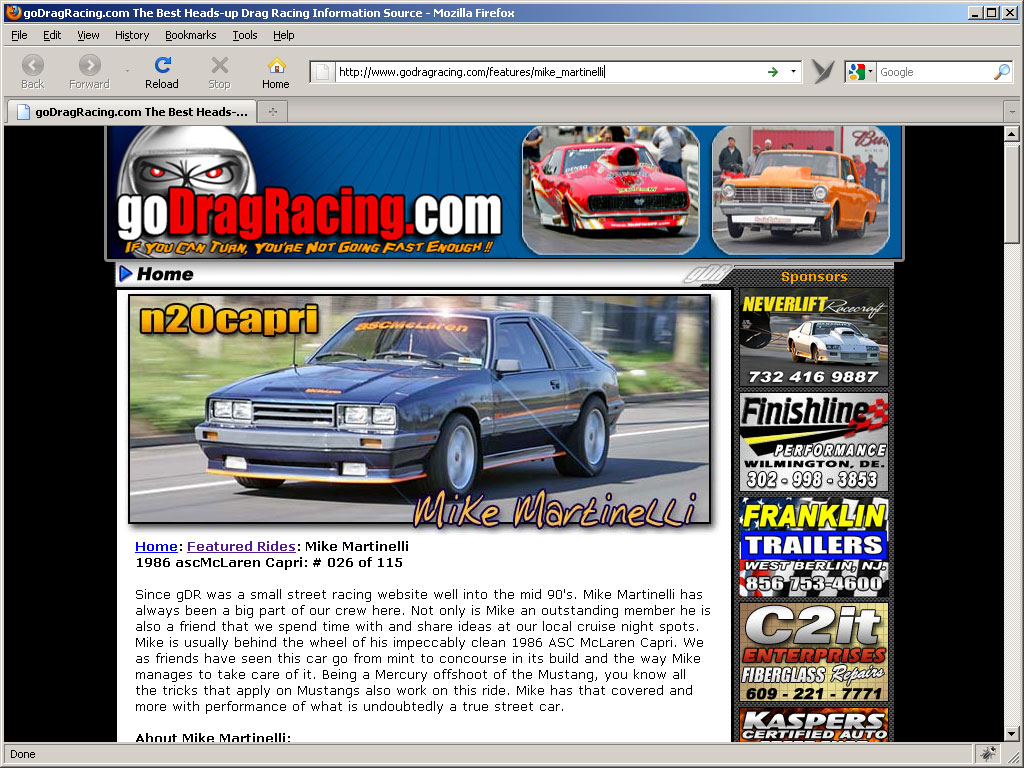The height and width of the screenshot is (768, 1024).
Task: Click the Done status bar text
Action: click(23, 754)
